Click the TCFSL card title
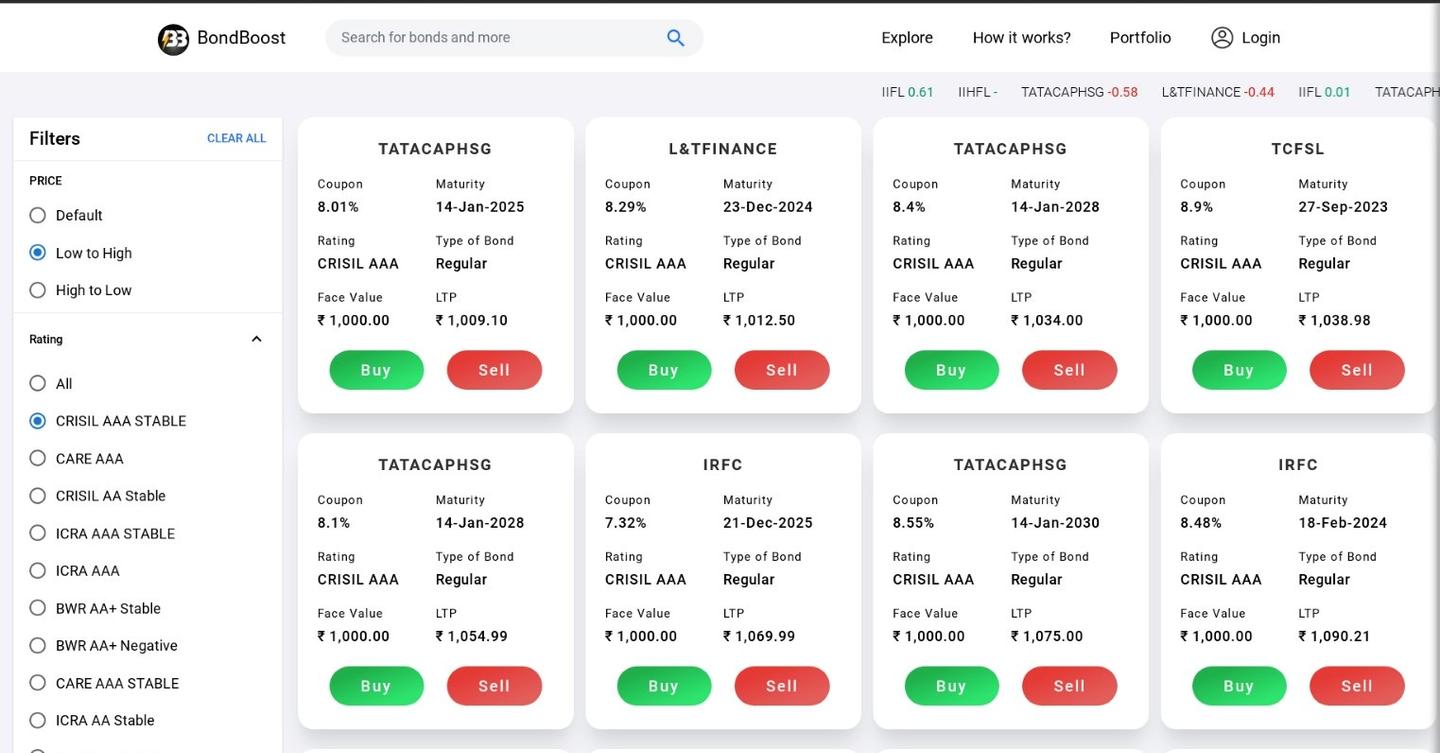This screenshot has width=1440, height=753. 1298,149
